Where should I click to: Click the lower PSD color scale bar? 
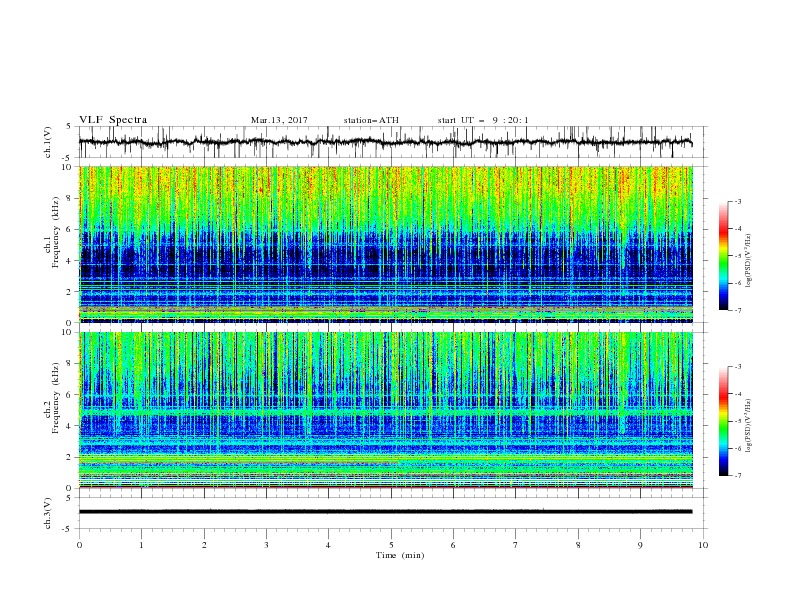coord(723,421)
